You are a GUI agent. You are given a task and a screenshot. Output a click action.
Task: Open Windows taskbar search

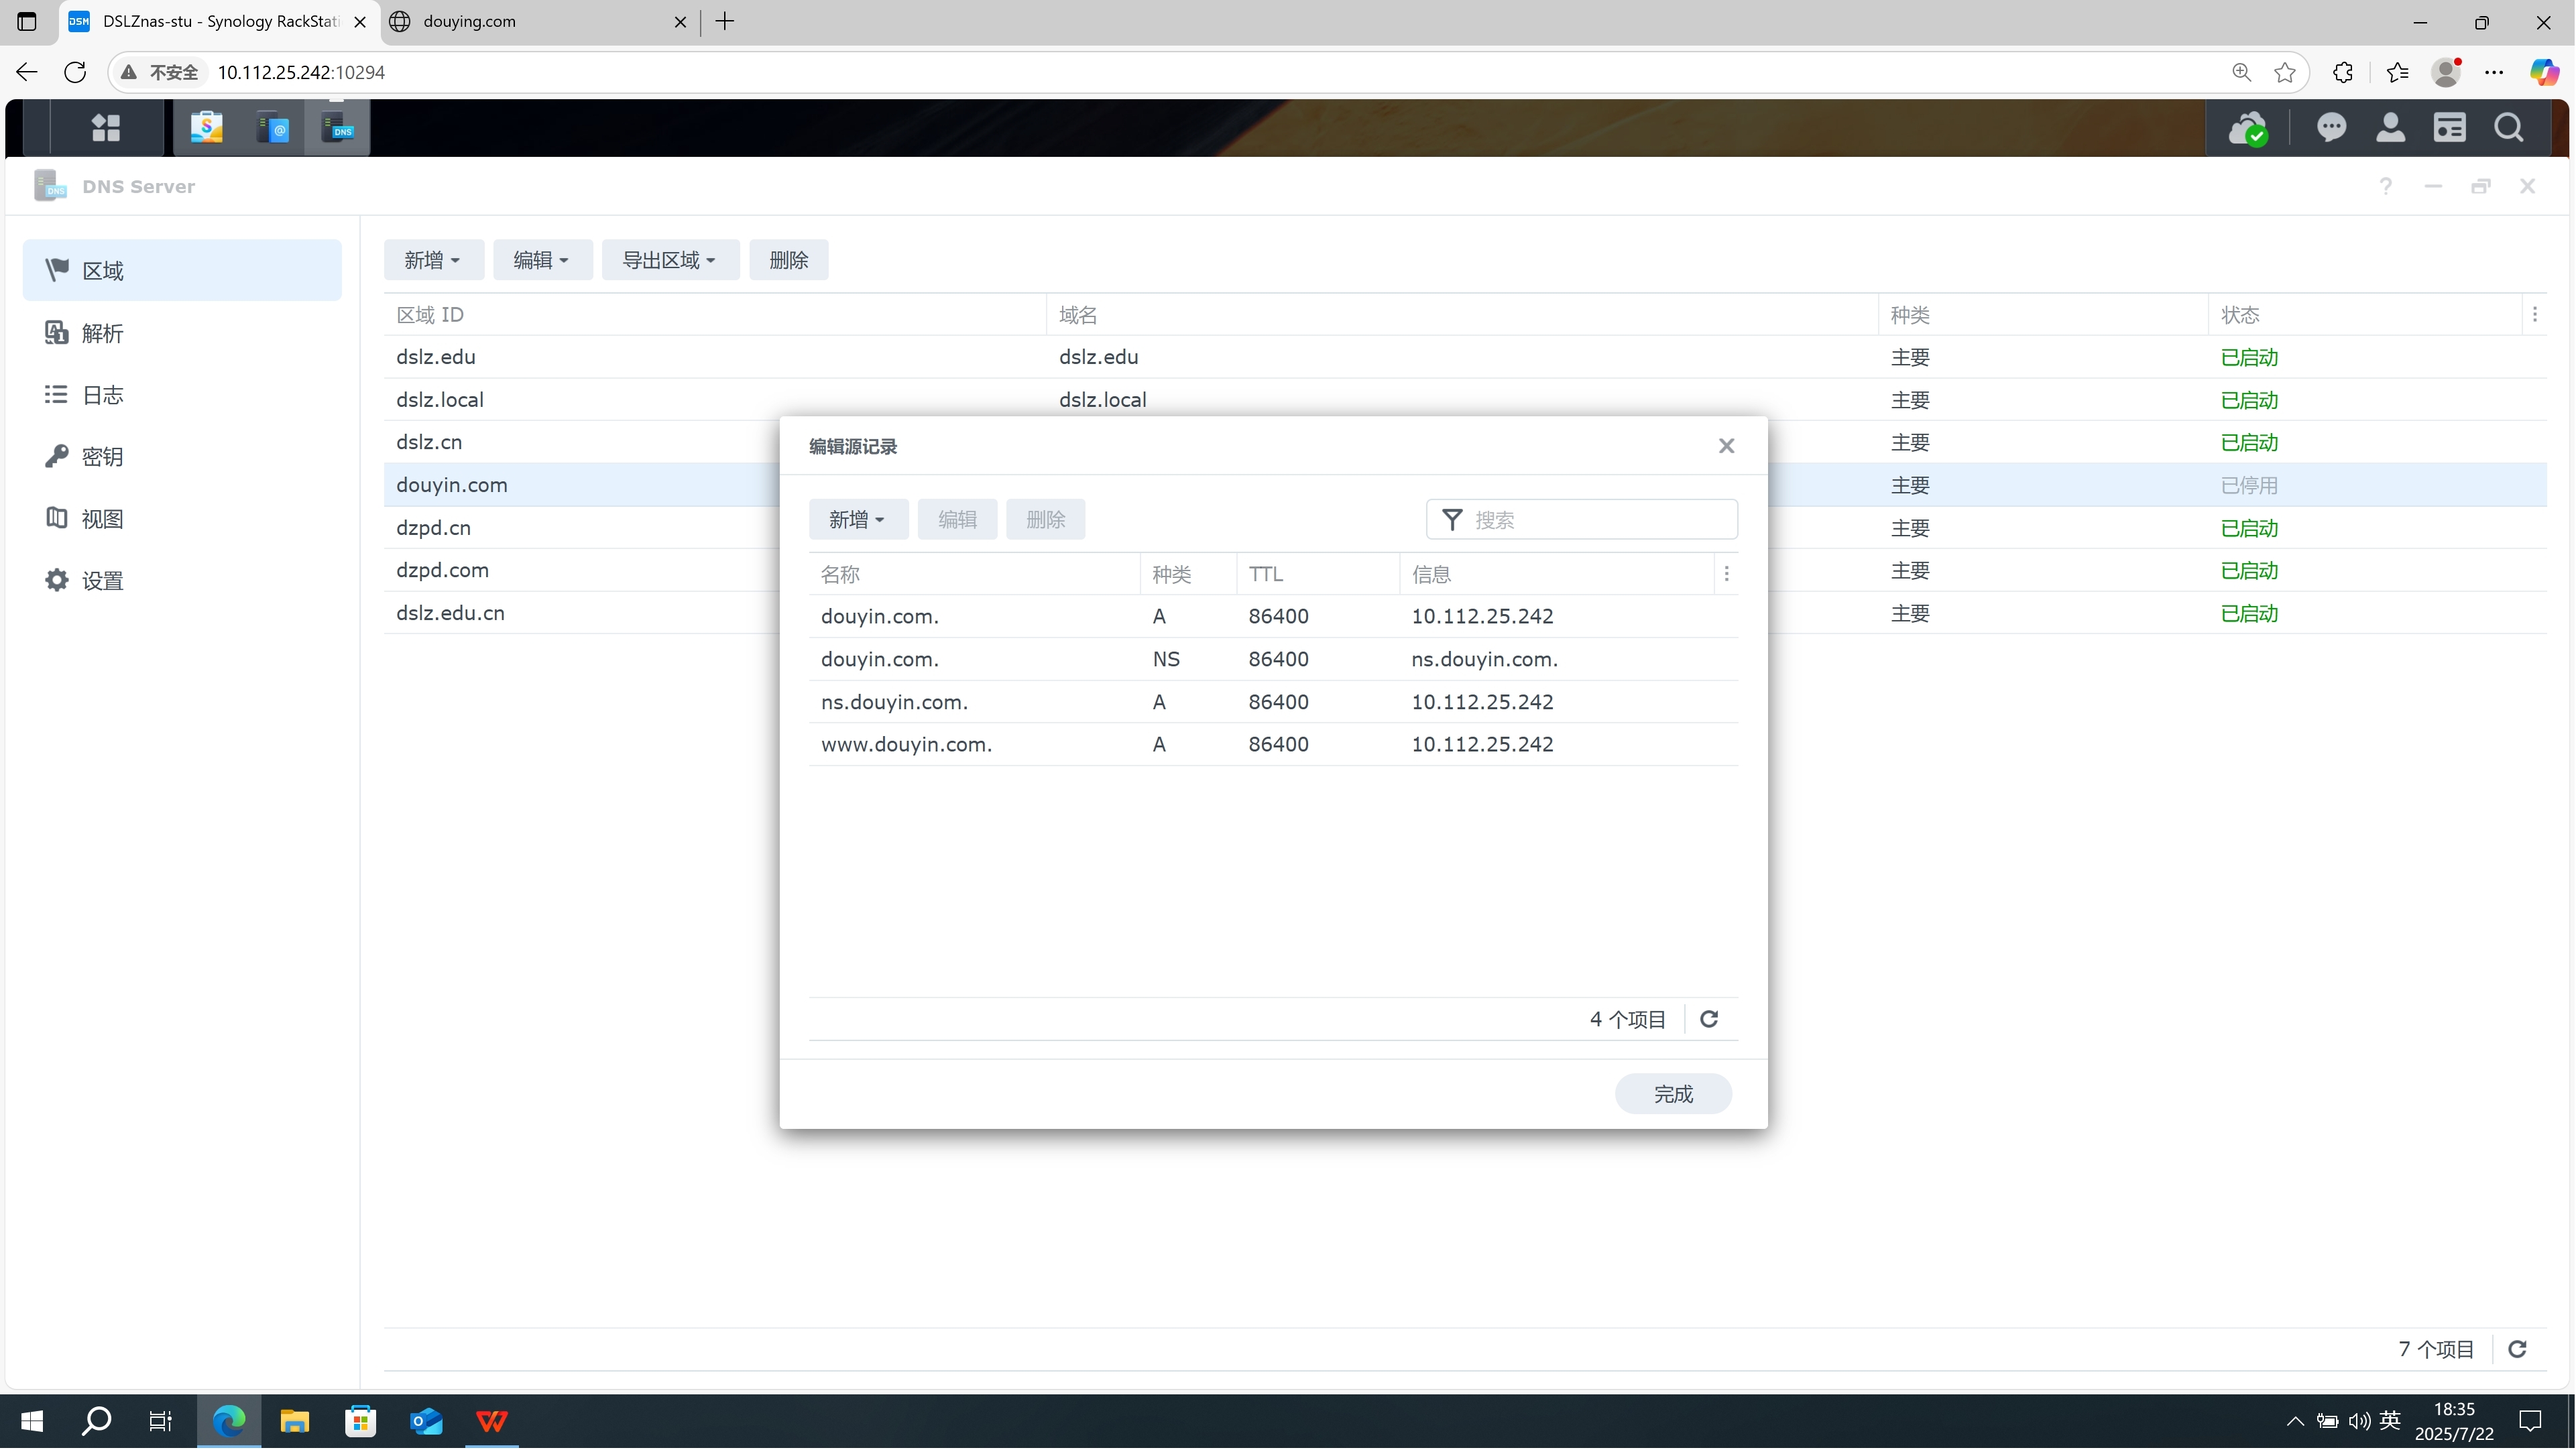[x=96, y=1421]
